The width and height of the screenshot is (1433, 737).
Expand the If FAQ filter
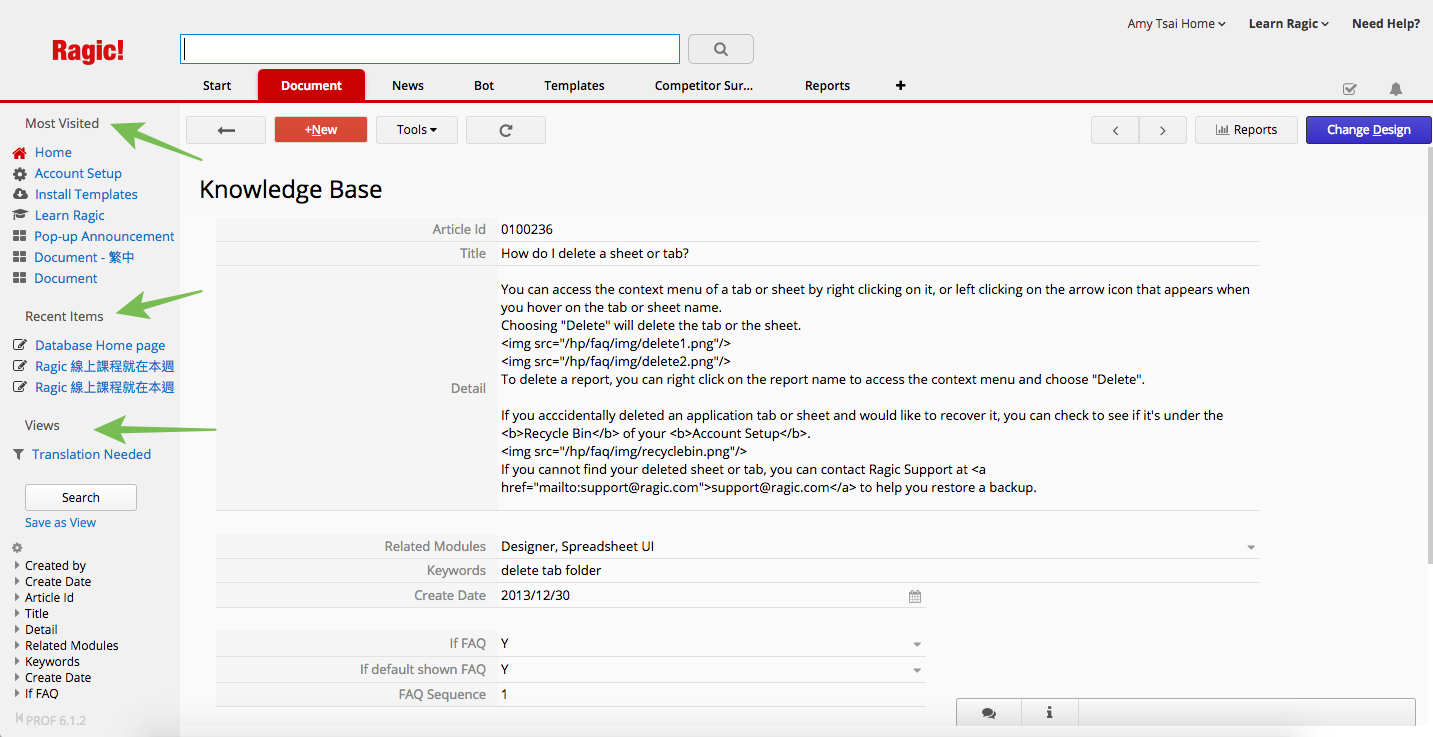pyautogui.click(x=18, y=693)
